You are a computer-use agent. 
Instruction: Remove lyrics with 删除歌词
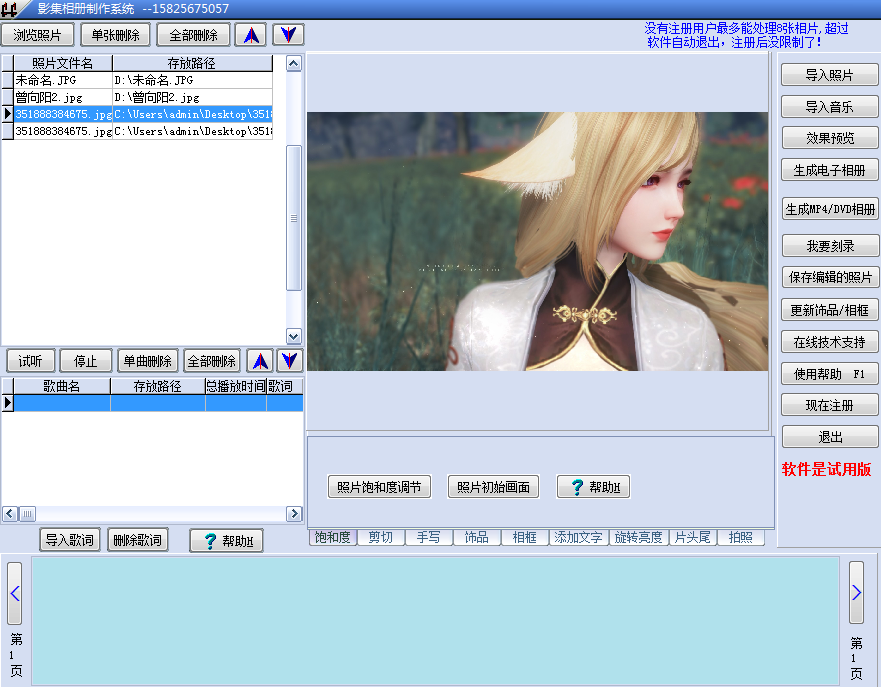pos(138,540)
